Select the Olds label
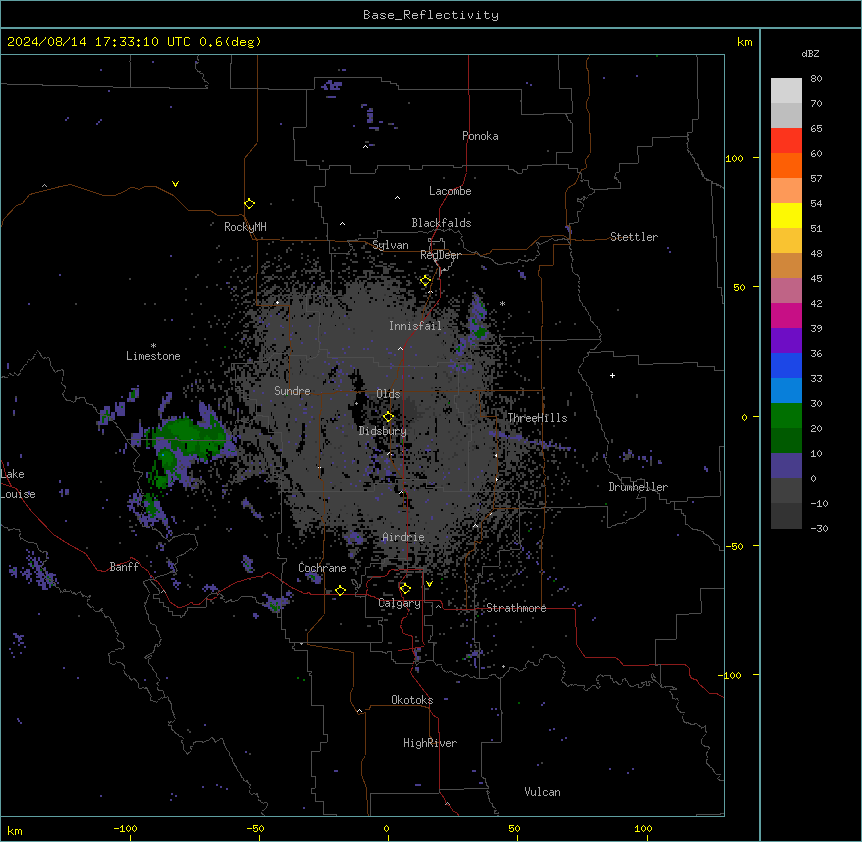The height and width of the screenshot is (842, 862). [388, 394]
